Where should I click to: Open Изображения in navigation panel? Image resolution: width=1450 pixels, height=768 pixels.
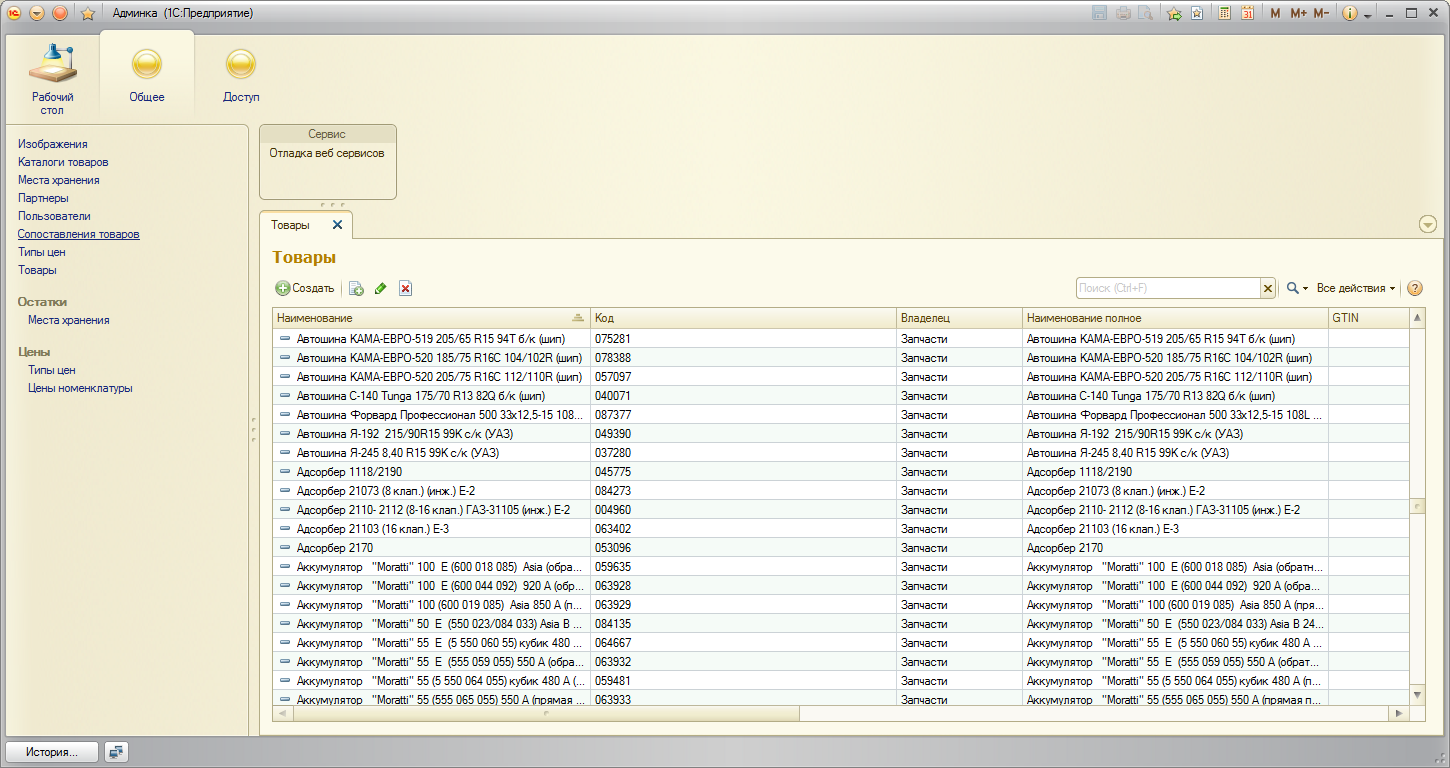[53, 144]
